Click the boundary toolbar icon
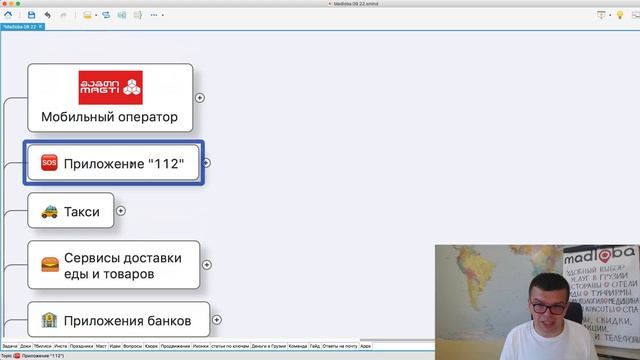Image resolution: width=640 pixels, height=360 pixels. (122, 15)
